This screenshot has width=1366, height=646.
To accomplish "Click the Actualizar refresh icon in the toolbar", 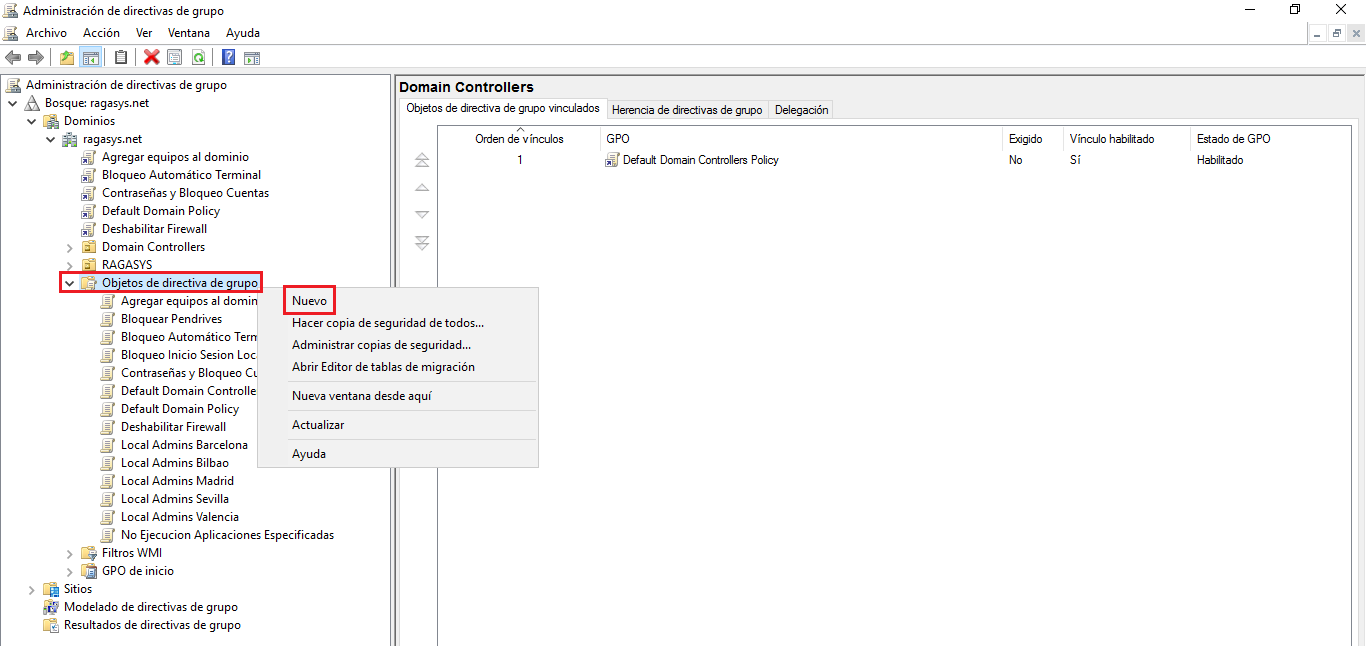I will pyautogui.click(x=199, y=57).
